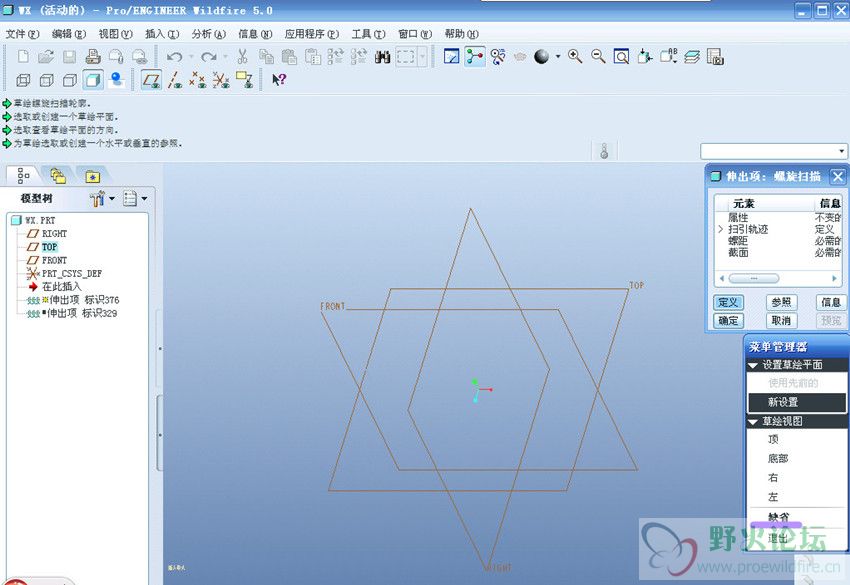Click the New file icon
850x585 pixels.
pyautogui.click(x=23, y=56)
